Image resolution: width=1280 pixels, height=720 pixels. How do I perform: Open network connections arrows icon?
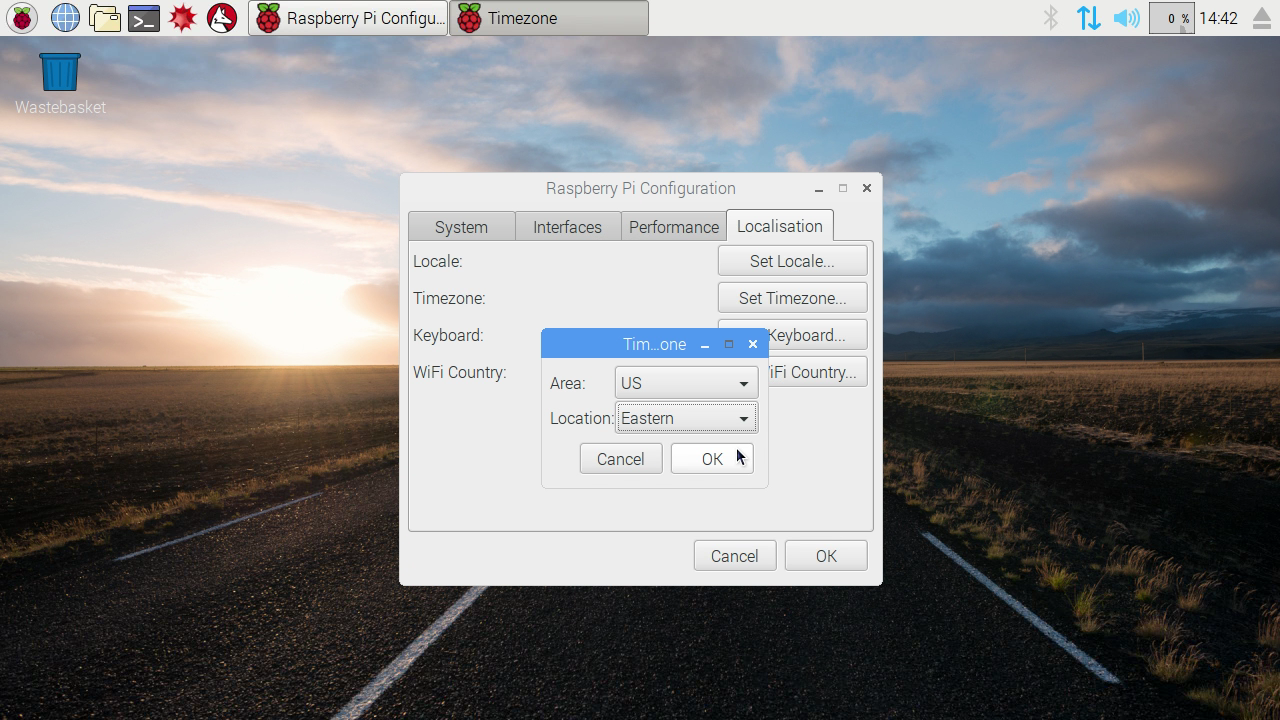[1088, 18]
